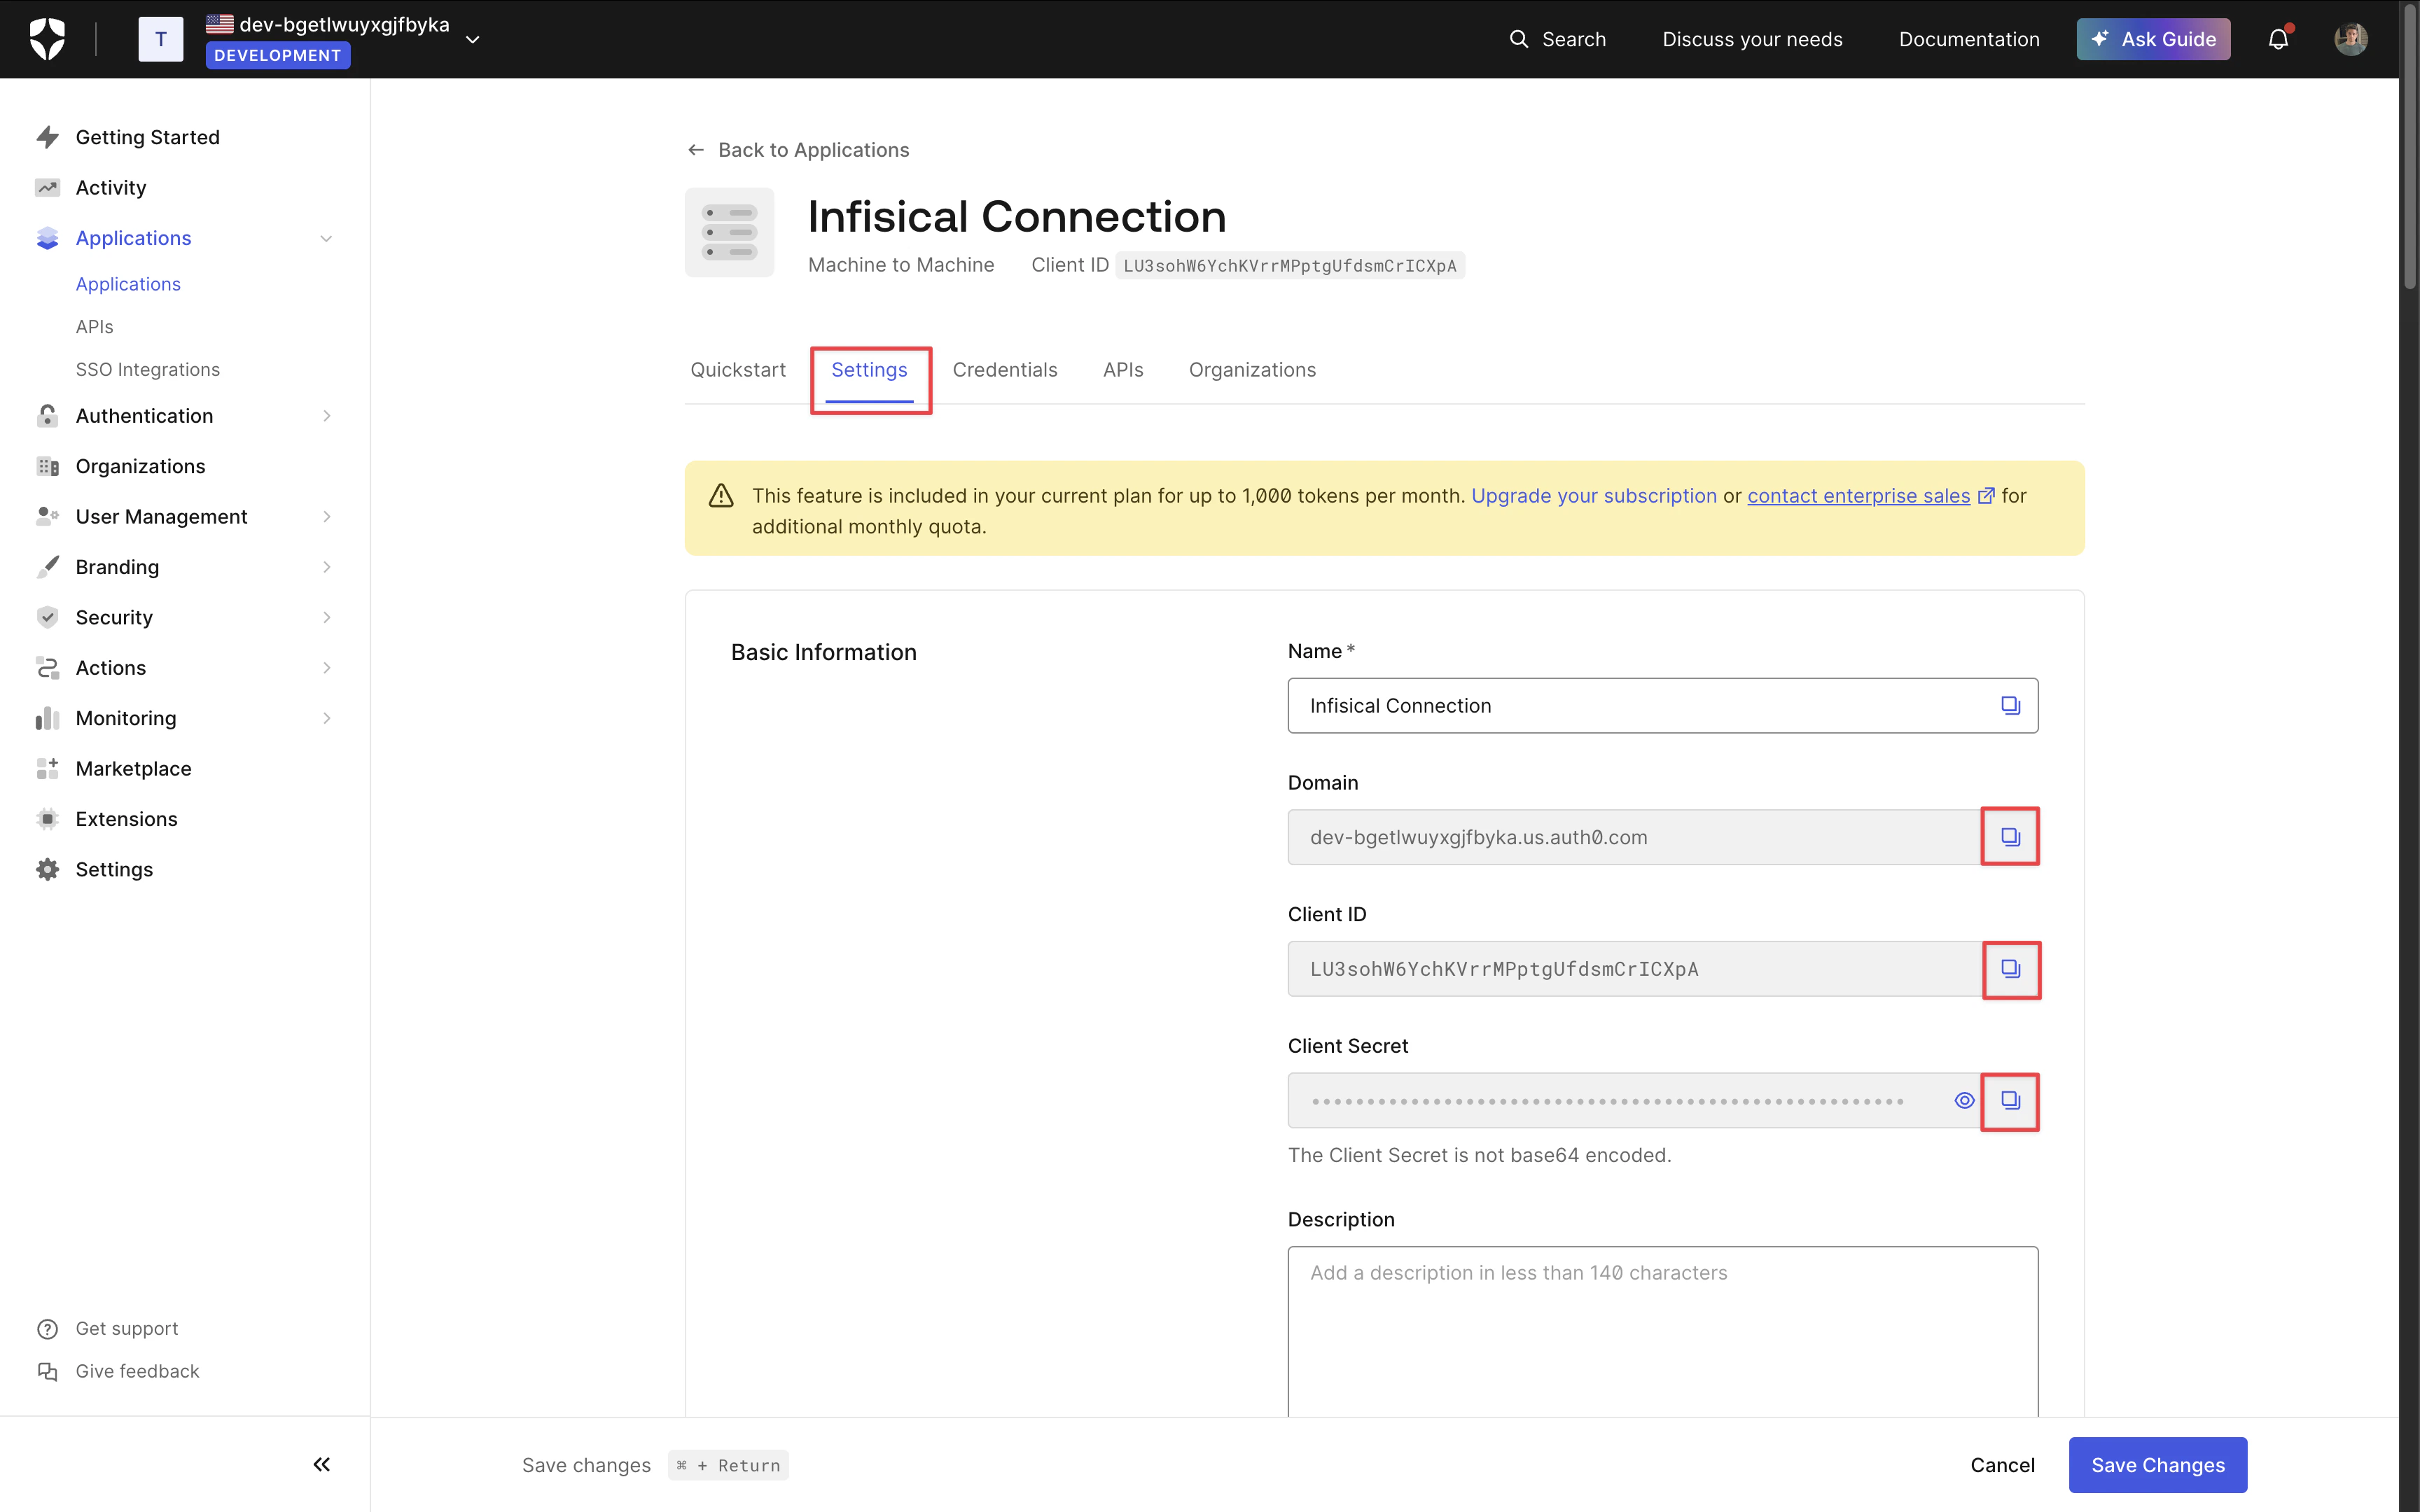2420x1512 pixels.
Task: Expand the Actions section chevron
Action: tap(326, 667)
